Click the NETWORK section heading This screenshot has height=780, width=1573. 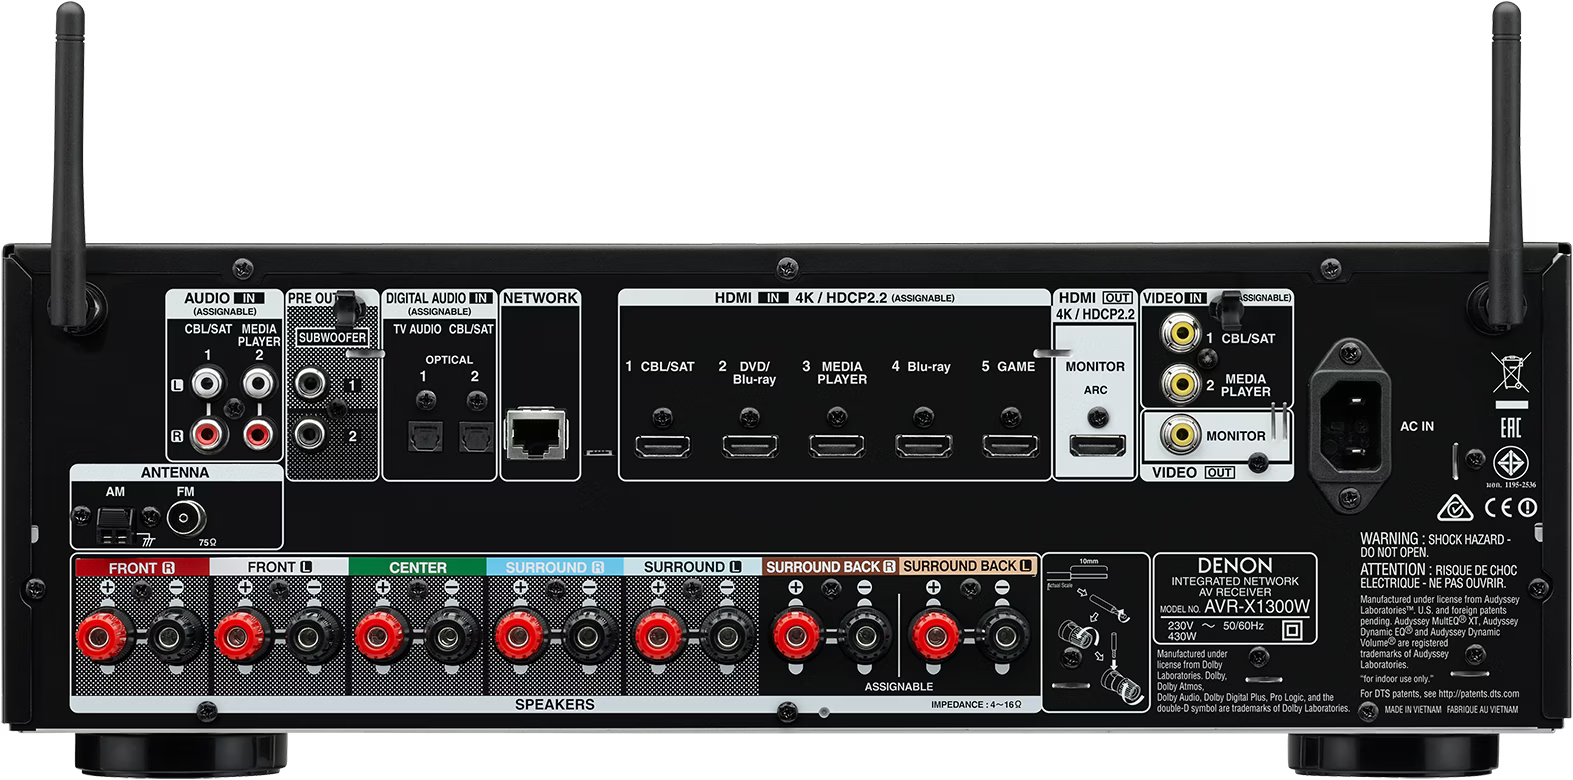pos(540,298)
